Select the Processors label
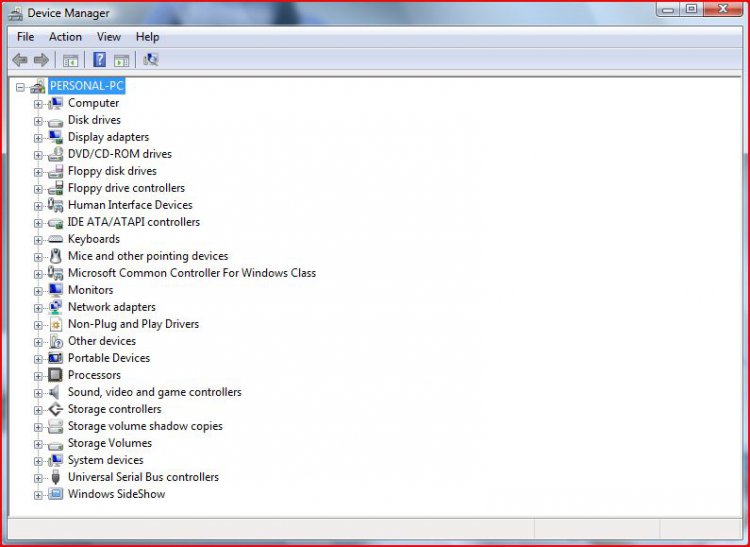Image resolution: width=750 pixels, height=547 pixels. pos(94,375)
